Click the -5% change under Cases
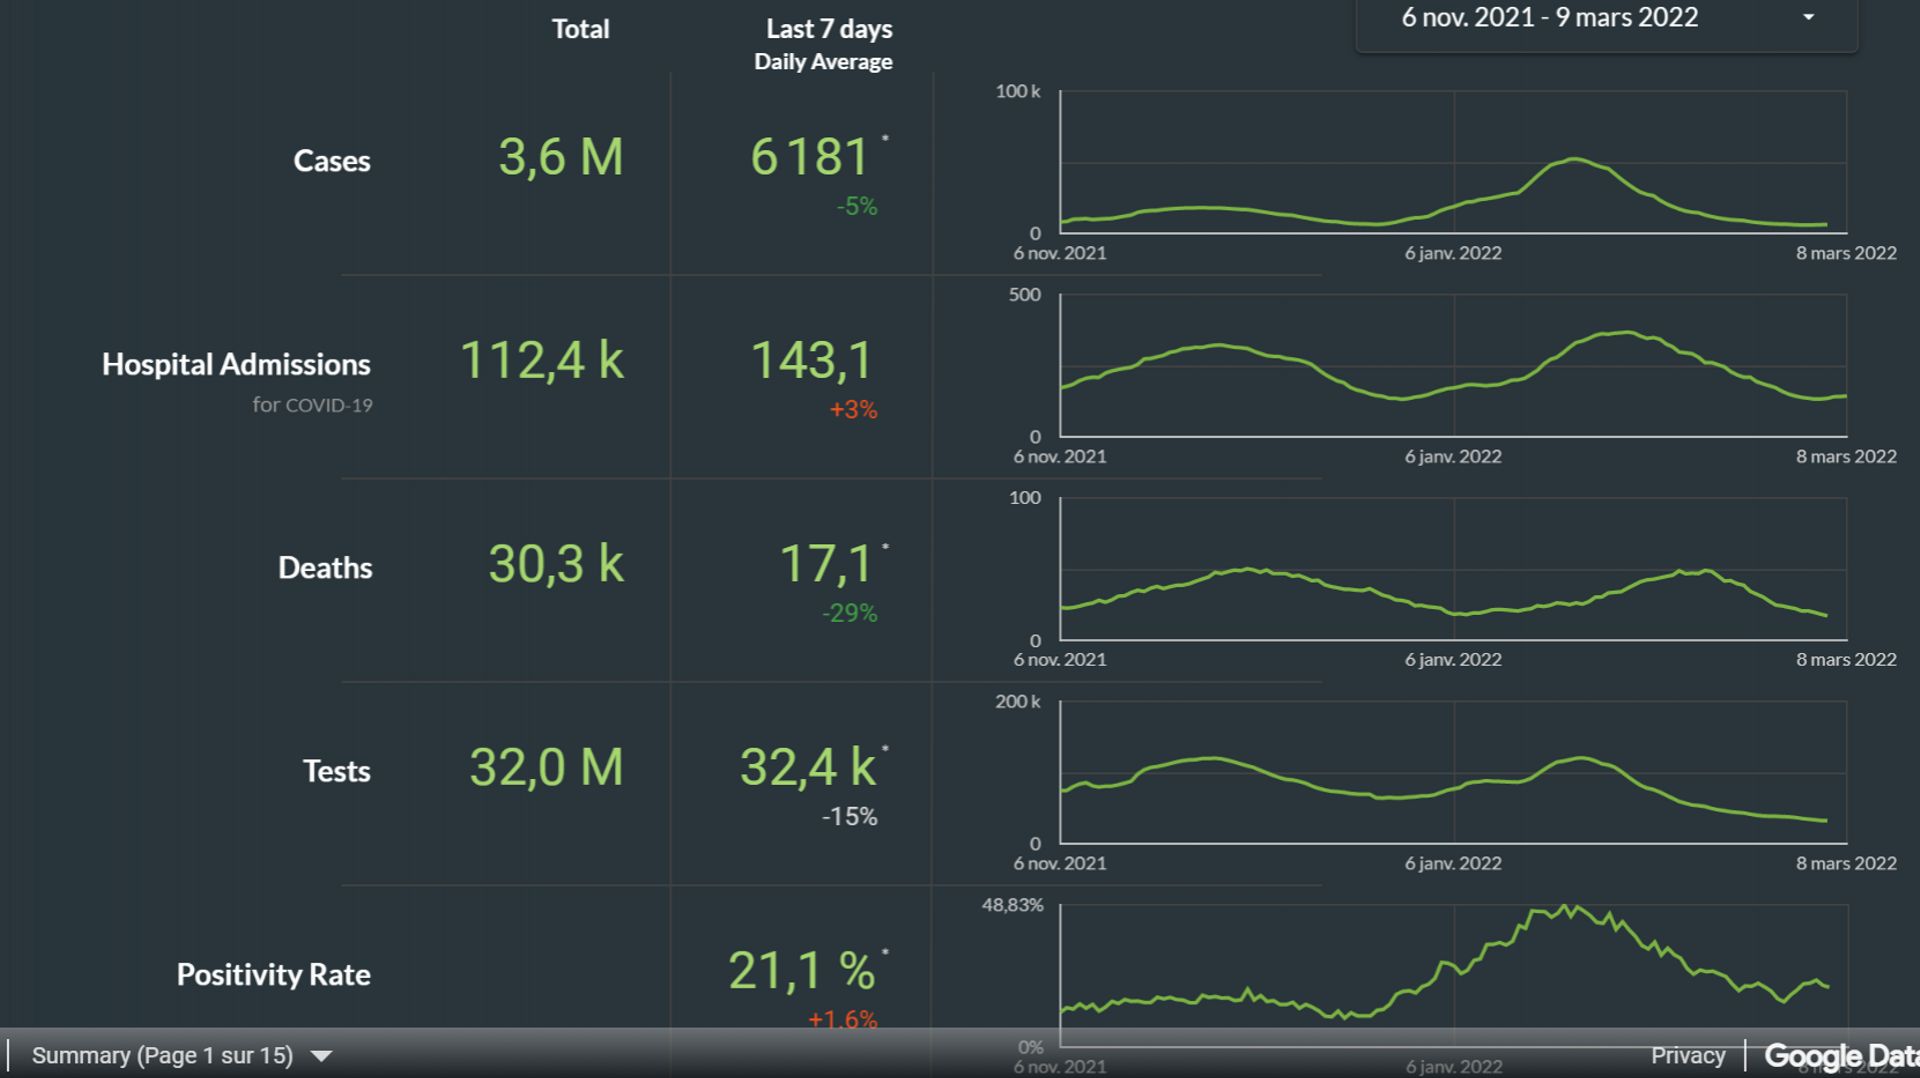 (x=857, y=206)
